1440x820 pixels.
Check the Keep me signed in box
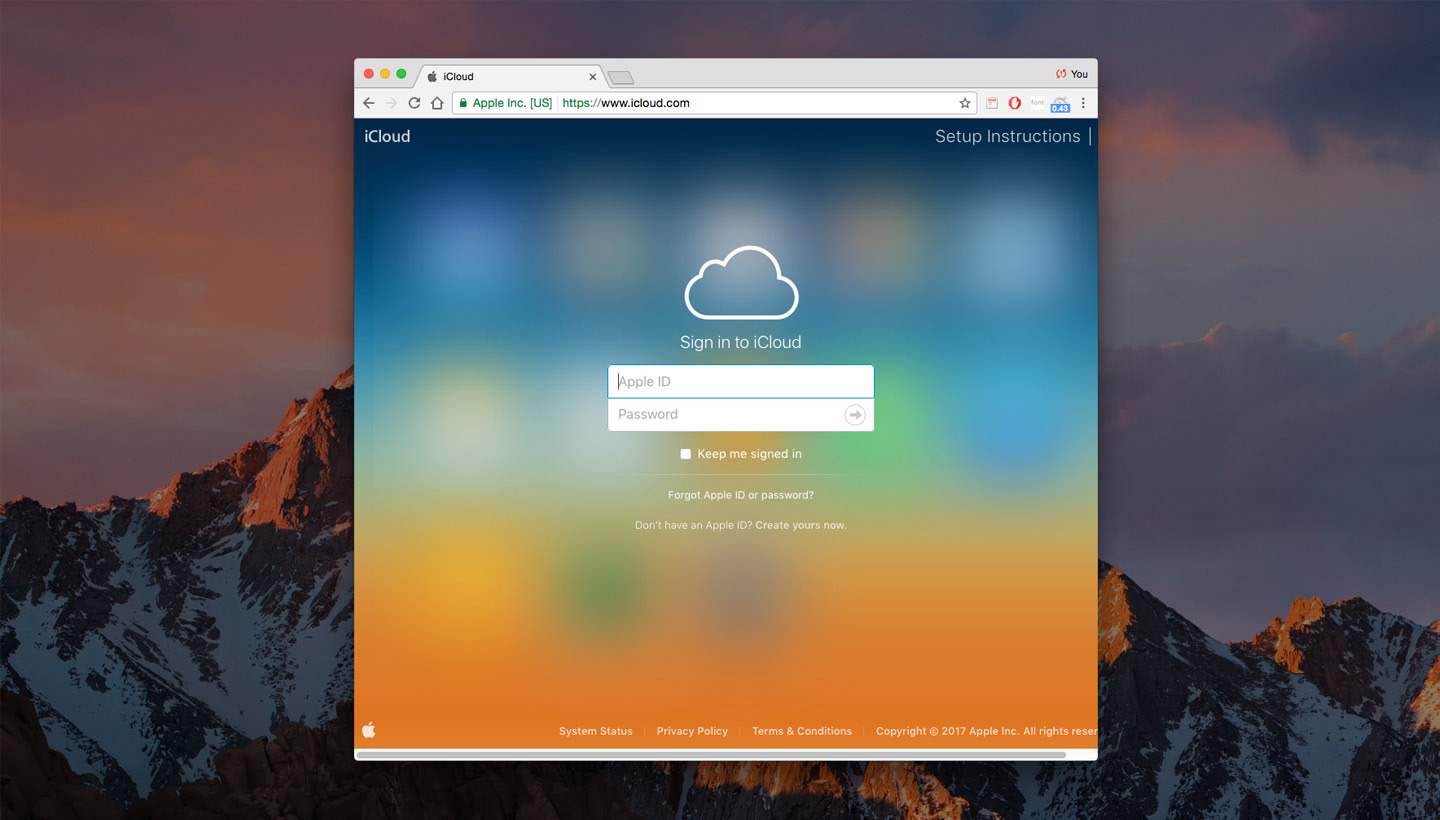point(685,454)
